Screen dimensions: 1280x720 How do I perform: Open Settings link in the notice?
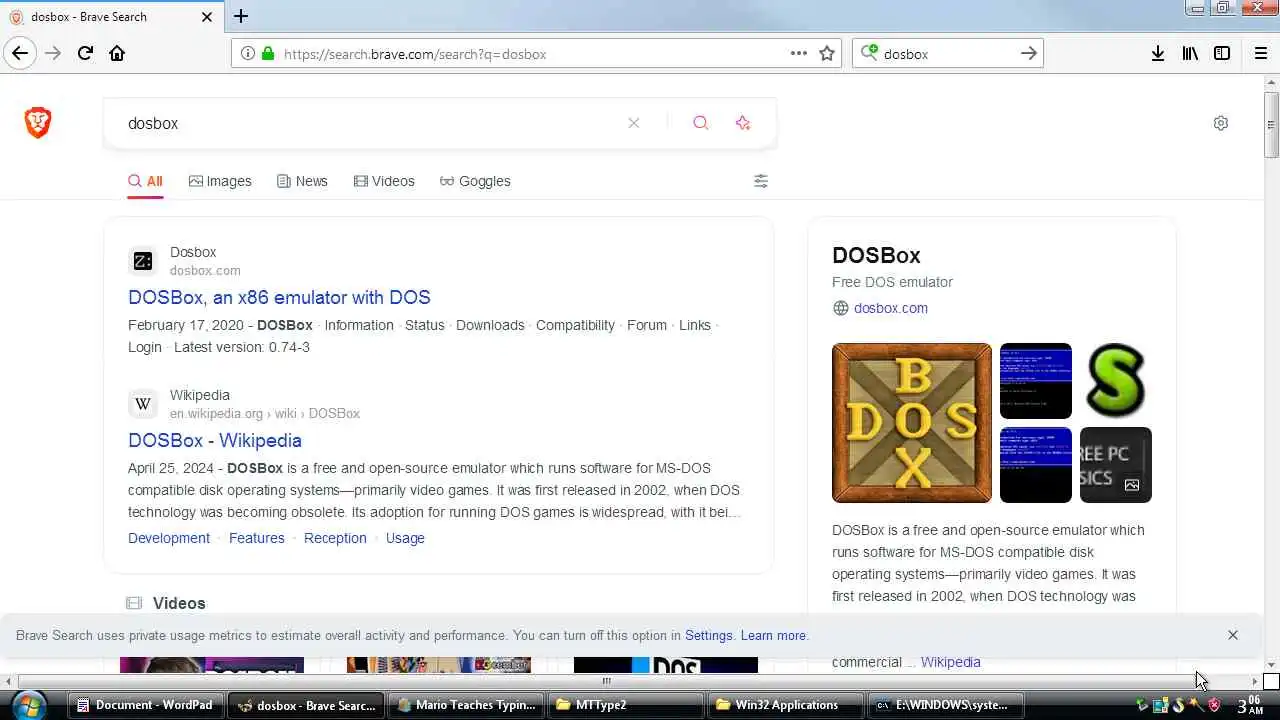click(x=709, y=635)
